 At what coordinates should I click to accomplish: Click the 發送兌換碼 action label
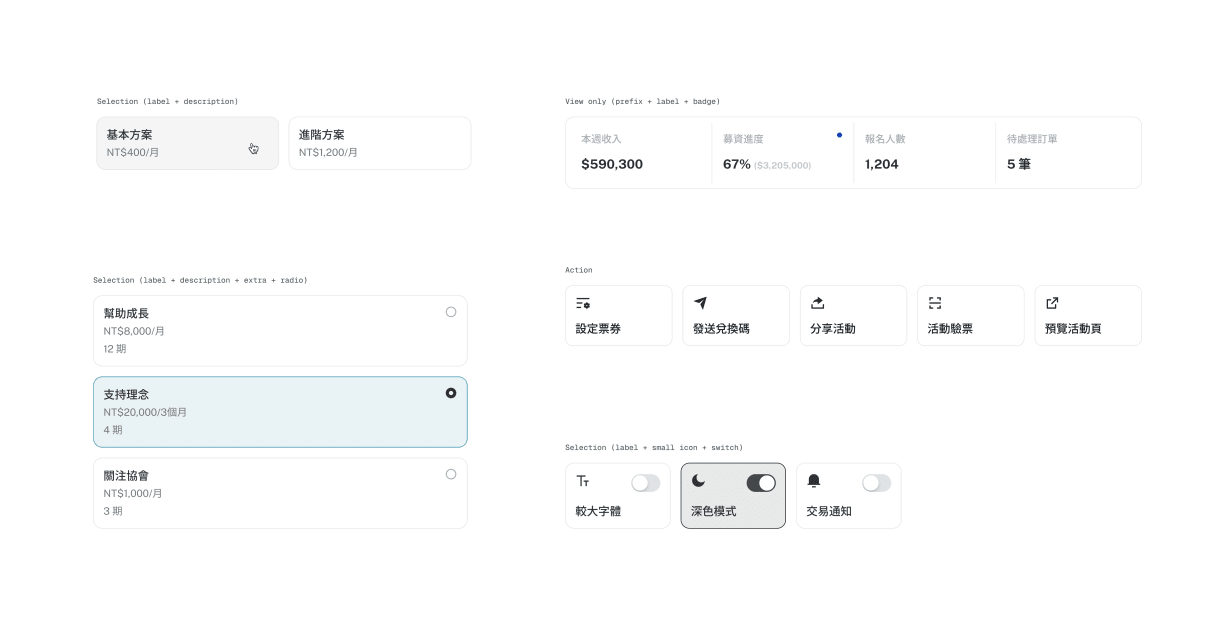721,328
